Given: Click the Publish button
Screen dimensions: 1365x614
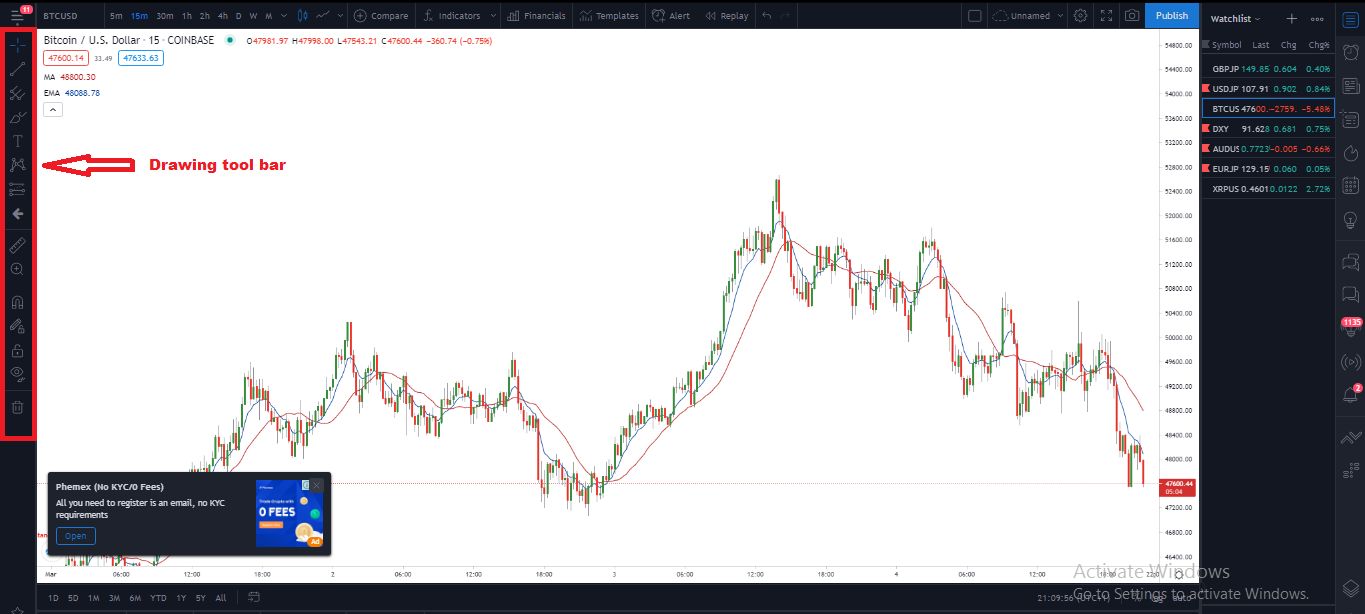Looking at the screenshot, I should 1172,15.
